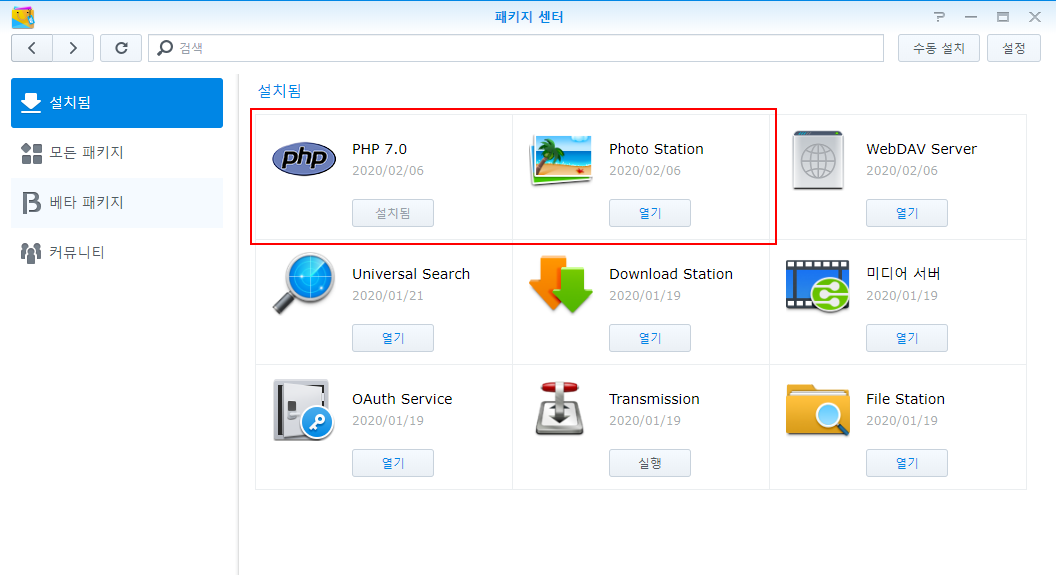Select 모든 패키지 in sidebar
This screenshot has width=1056, height=575.
point(117,153)
